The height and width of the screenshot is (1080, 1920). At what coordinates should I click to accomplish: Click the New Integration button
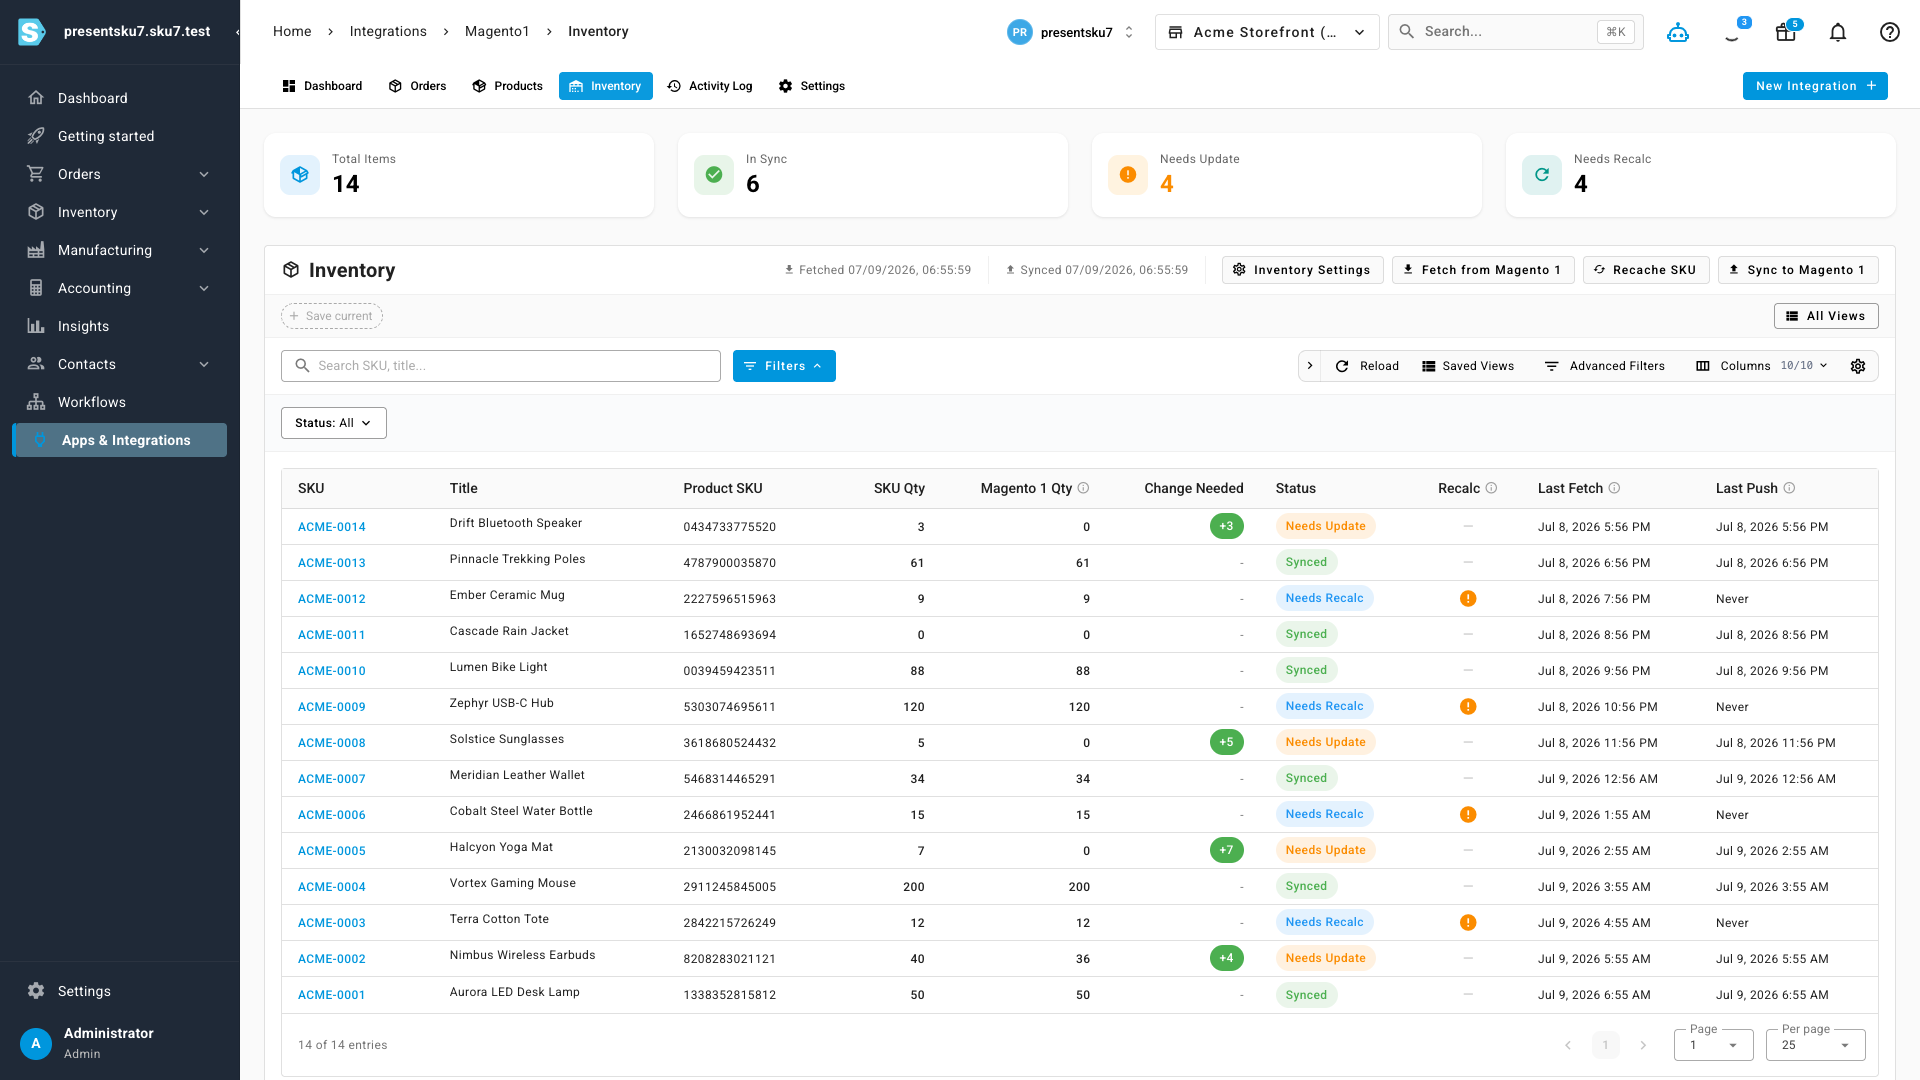click(x=1815, y=86)
